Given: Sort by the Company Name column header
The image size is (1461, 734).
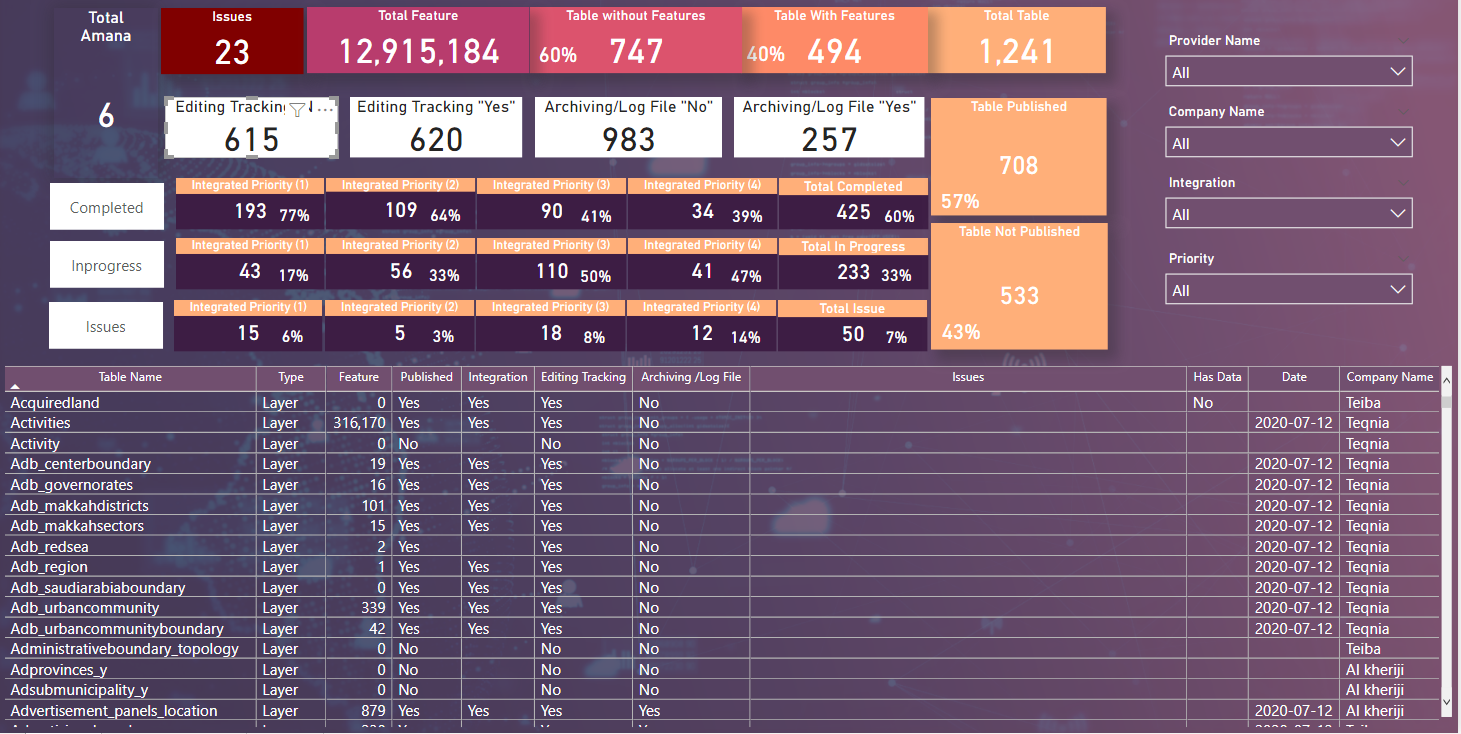Looking at the screenshot, I should click(x=1390, y=377).
